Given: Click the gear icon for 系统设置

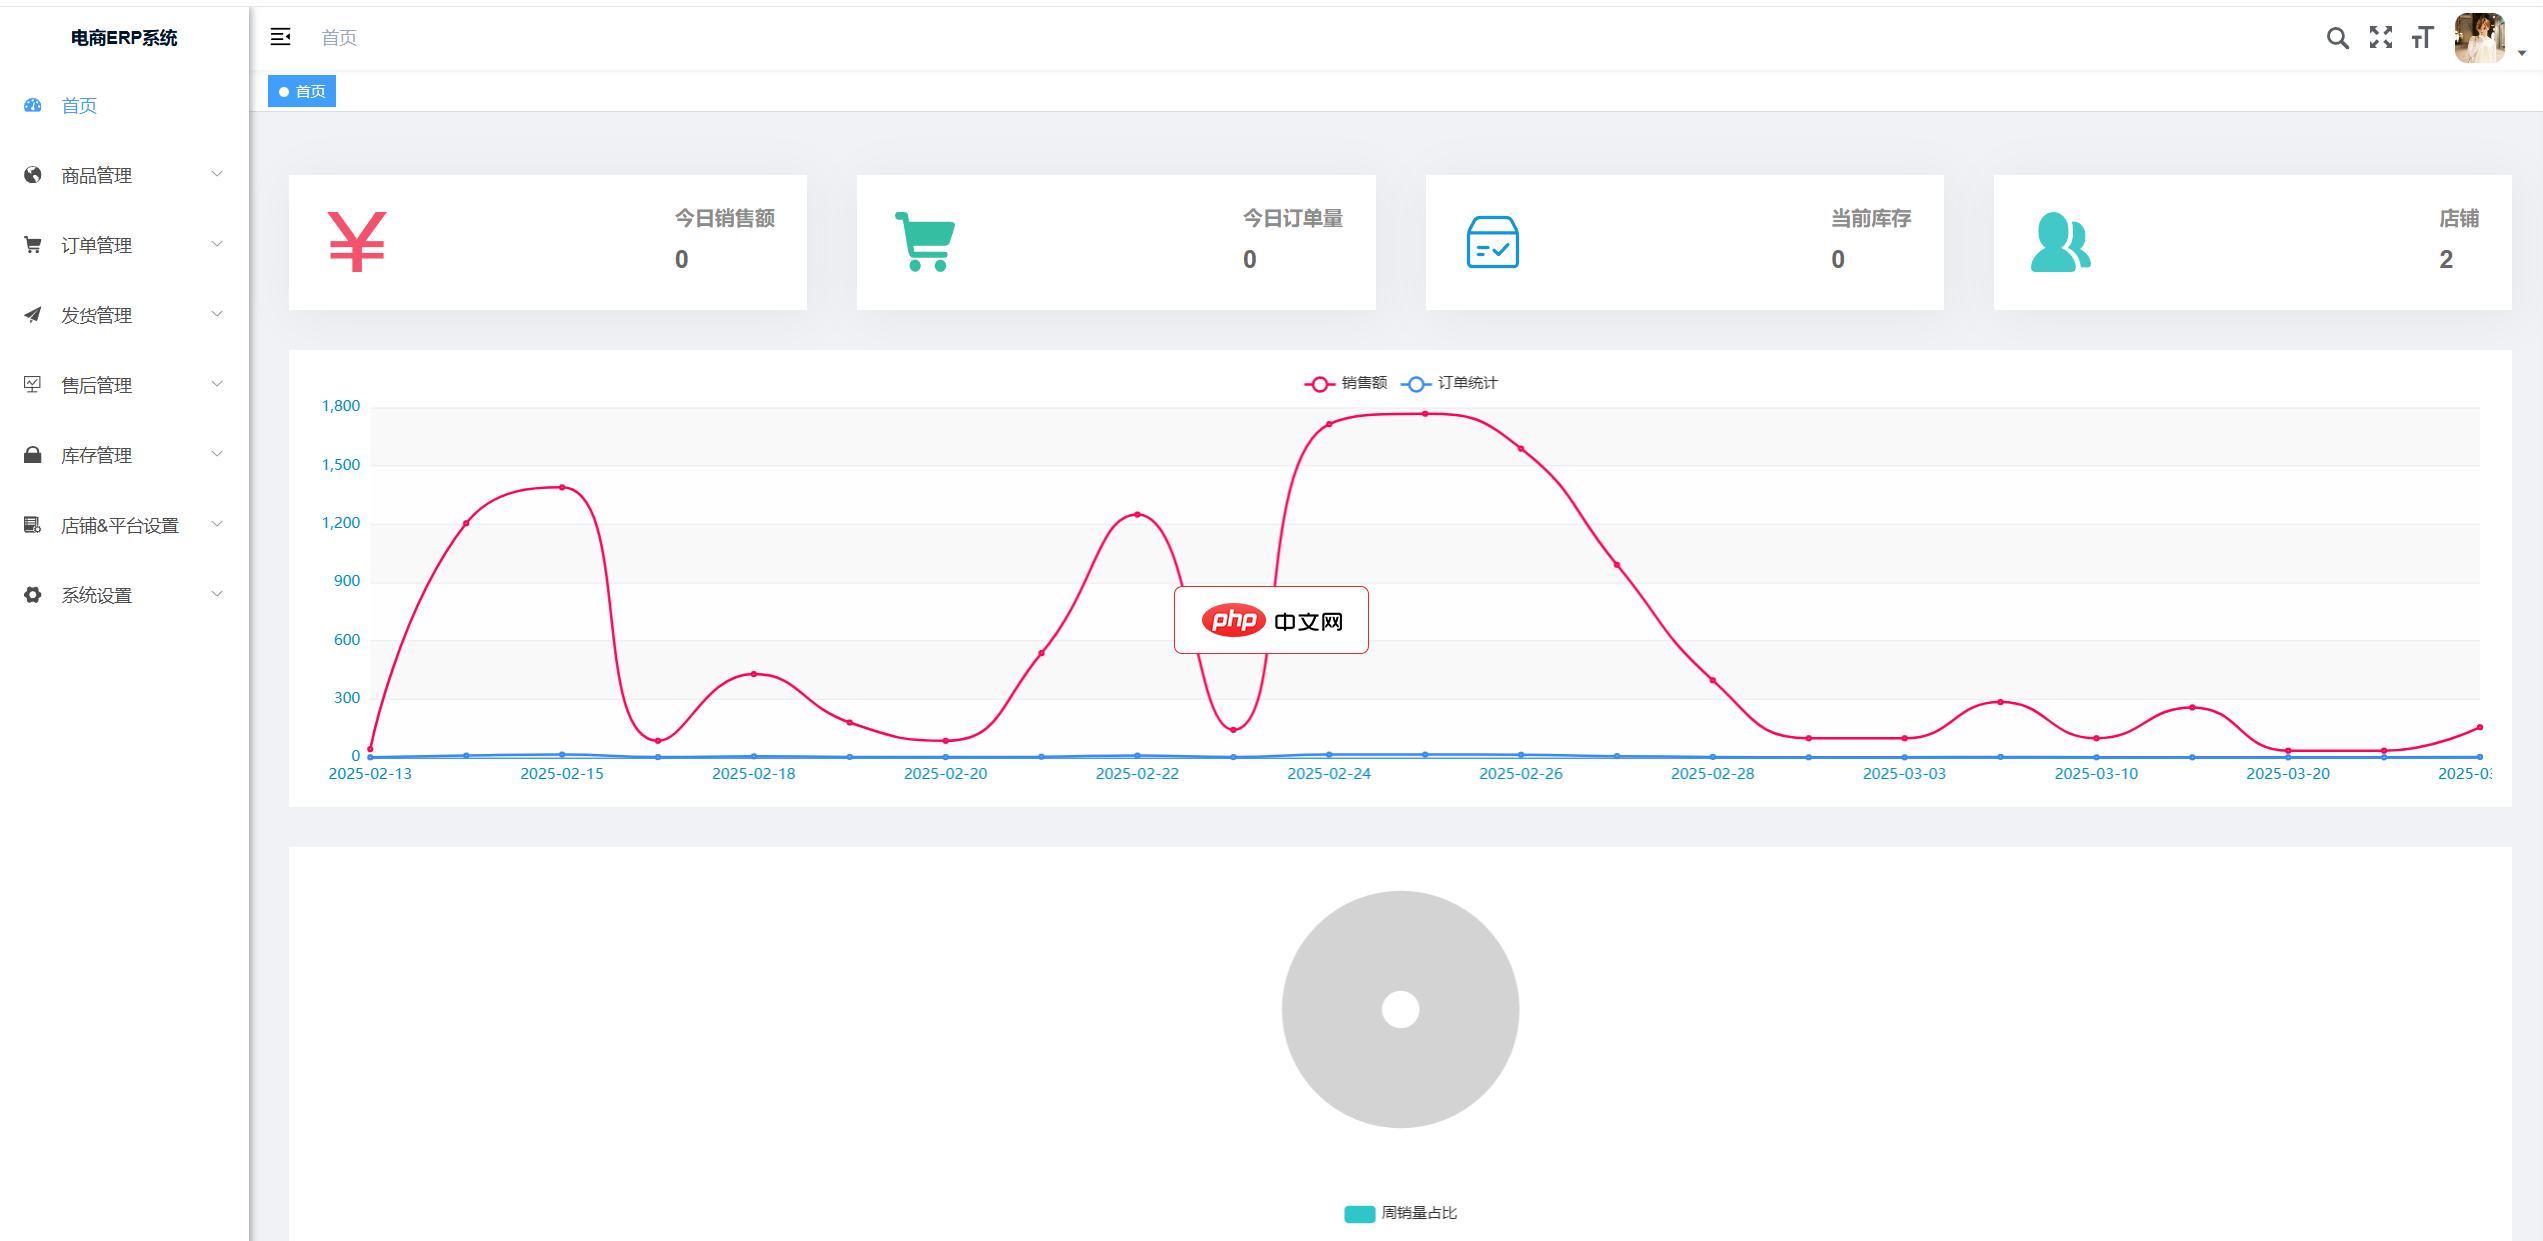Looking at the screenshot, I should click(x=33, y=595).
